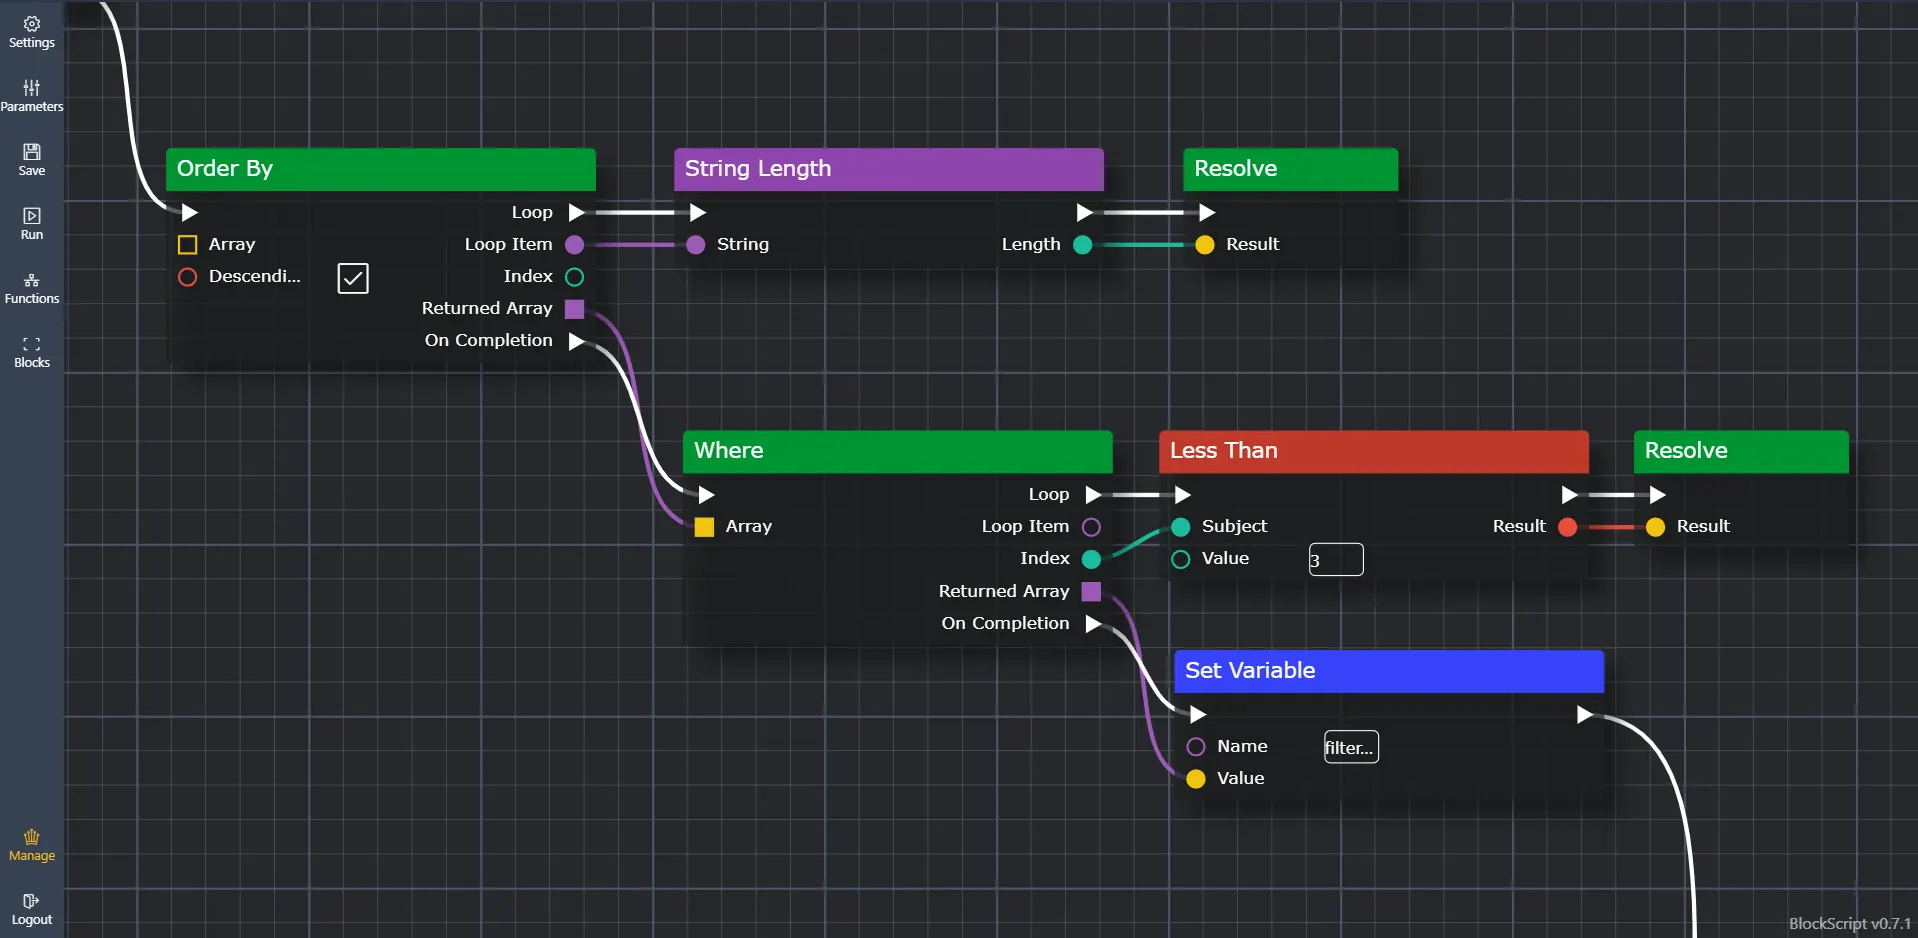Click Set Variable Name input port
Screen dimensions: 1918x938
(1196, 747)
